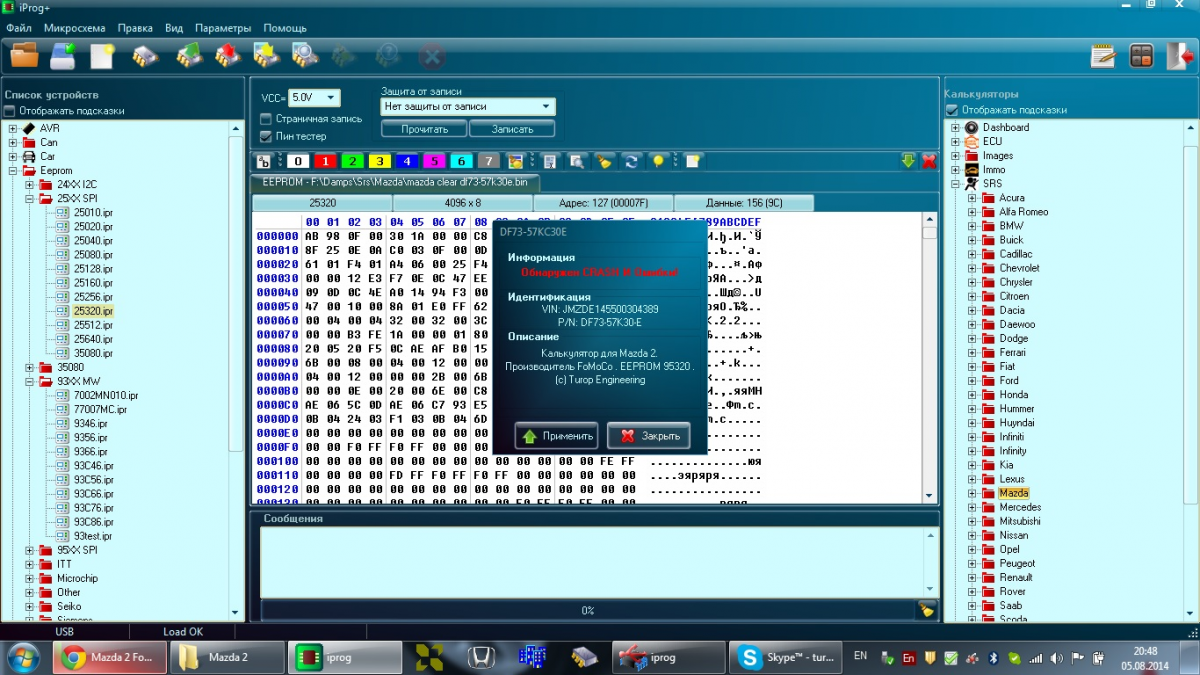Expand the Can device node
This screenshot has width=1200, height=675.
click(x=13, y=142)
